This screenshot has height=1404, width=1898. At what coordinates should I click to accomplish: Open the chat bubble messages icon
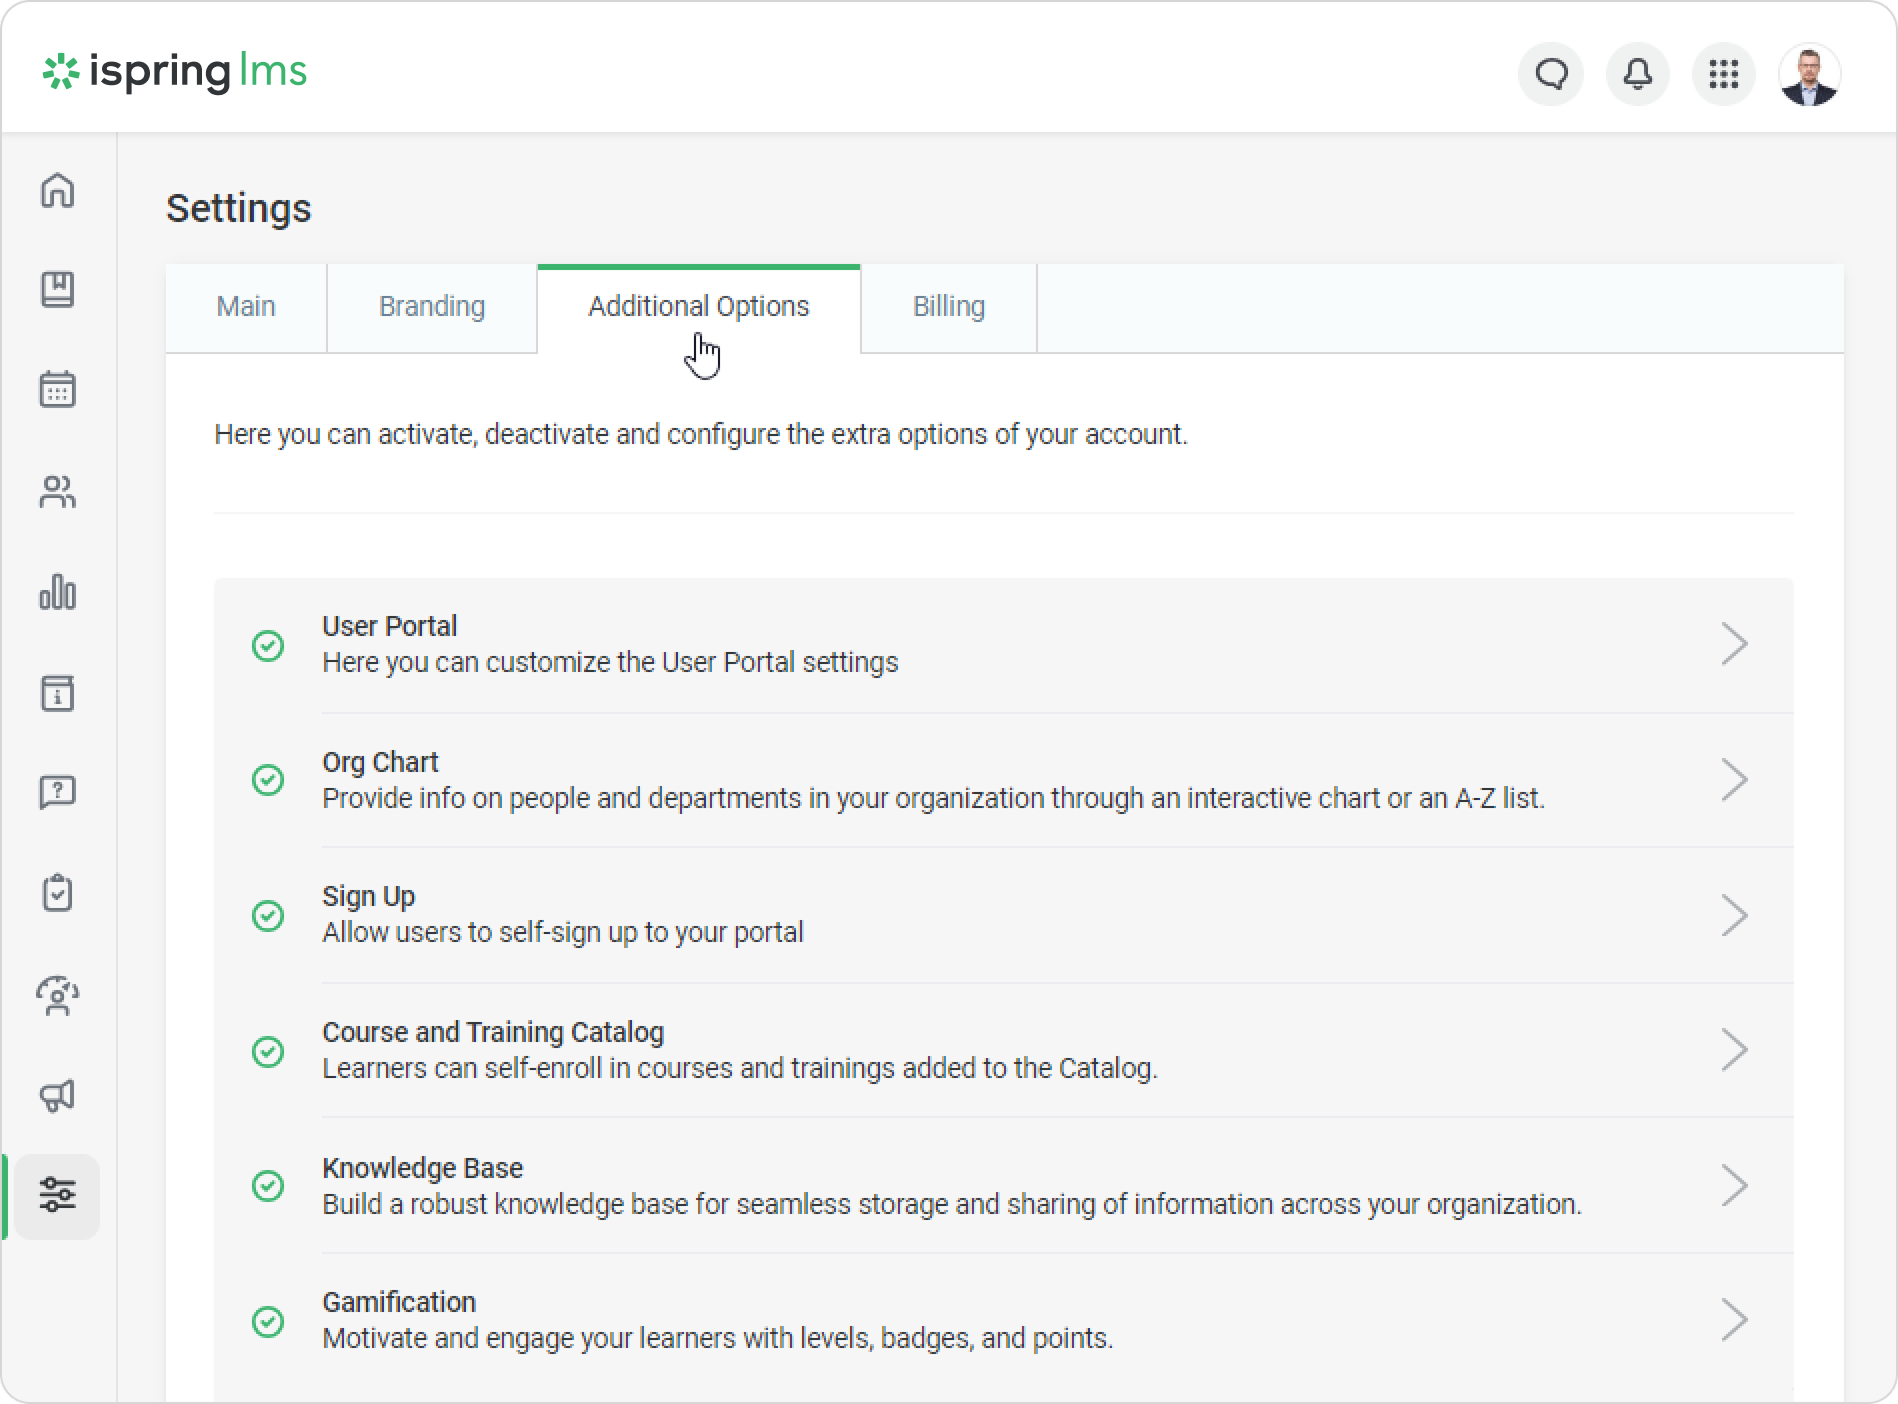[x=1551, y=74]
